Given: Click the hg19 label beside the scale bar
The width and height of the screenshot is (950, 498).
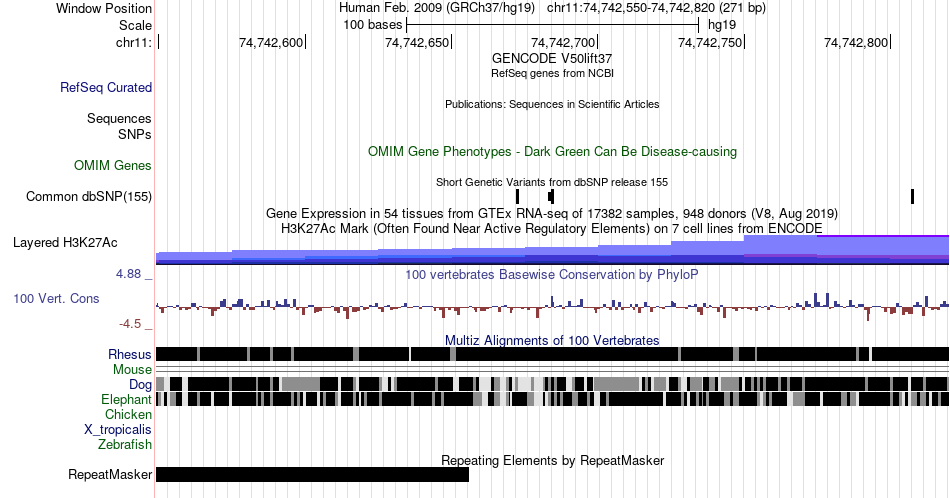Looking at the screenshot, I should pyautogui.click(x=722, y=25).
